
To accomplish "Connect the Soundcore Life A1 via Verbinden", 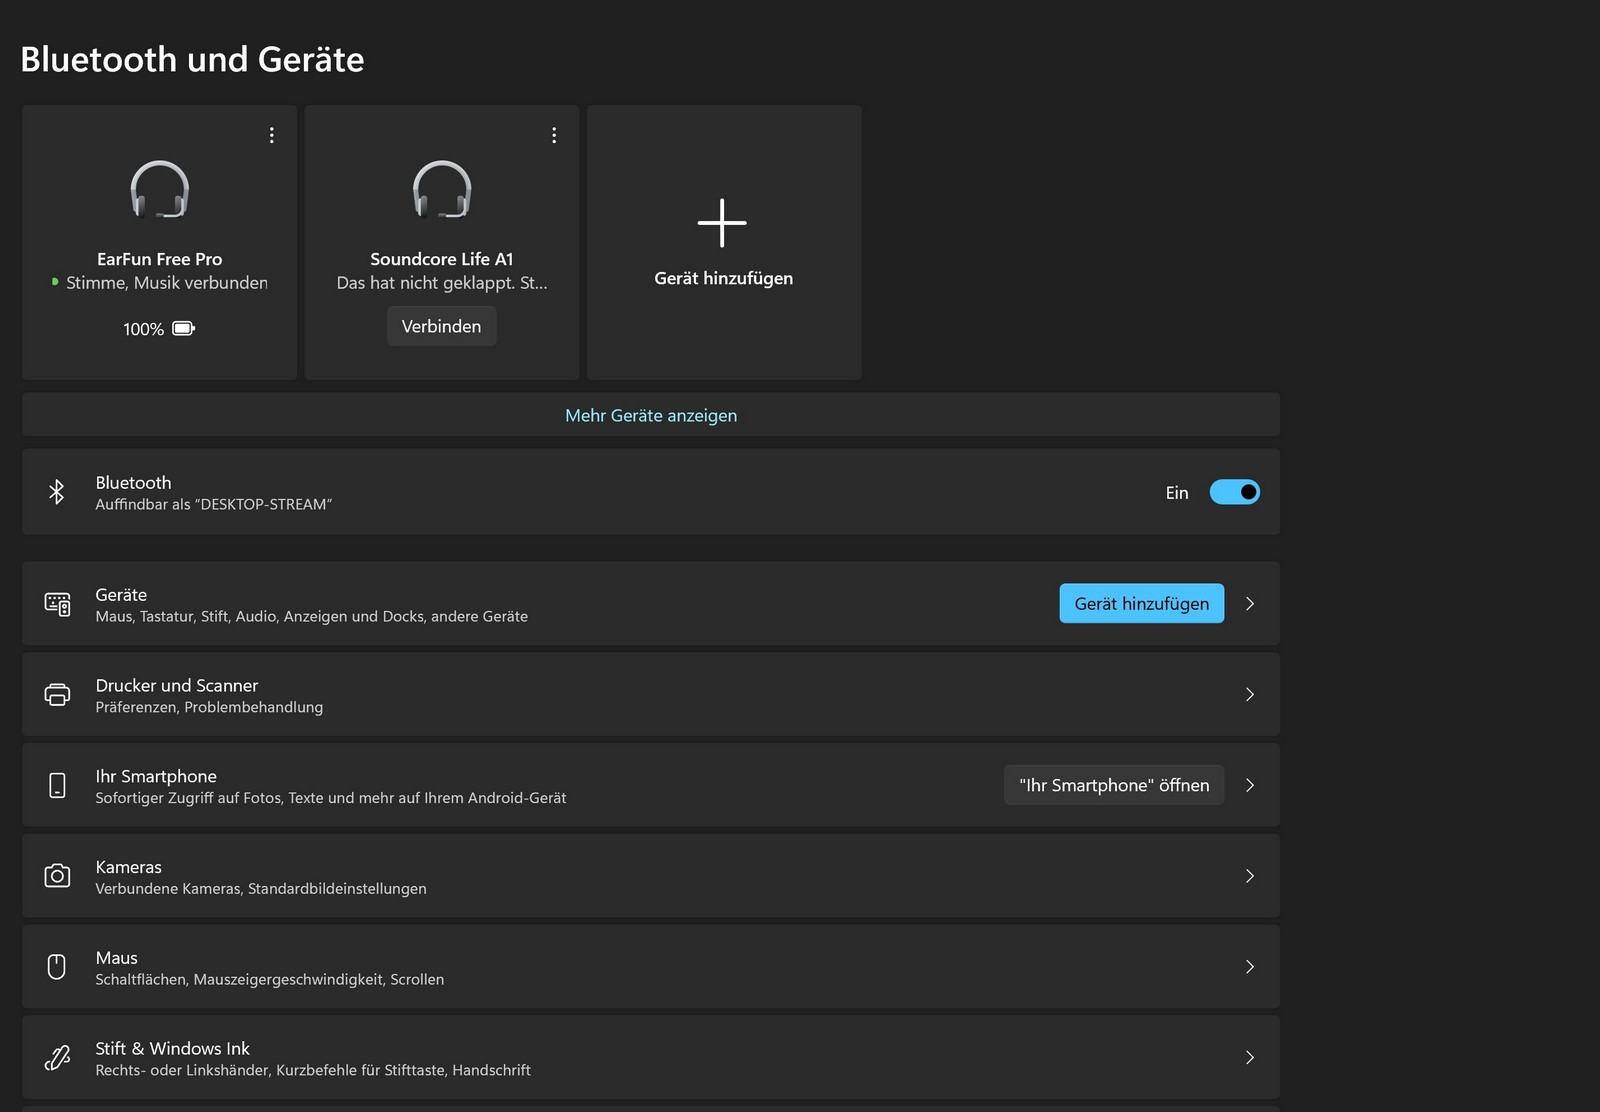I will [441, 326].
